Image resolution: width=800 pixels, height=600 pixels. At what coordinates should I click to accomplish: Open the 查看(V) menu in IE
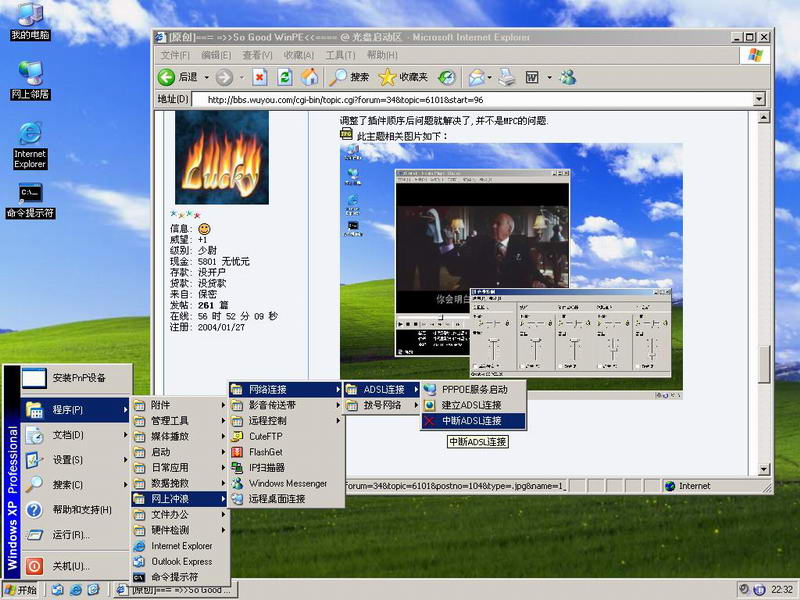(x=257, y=55)
